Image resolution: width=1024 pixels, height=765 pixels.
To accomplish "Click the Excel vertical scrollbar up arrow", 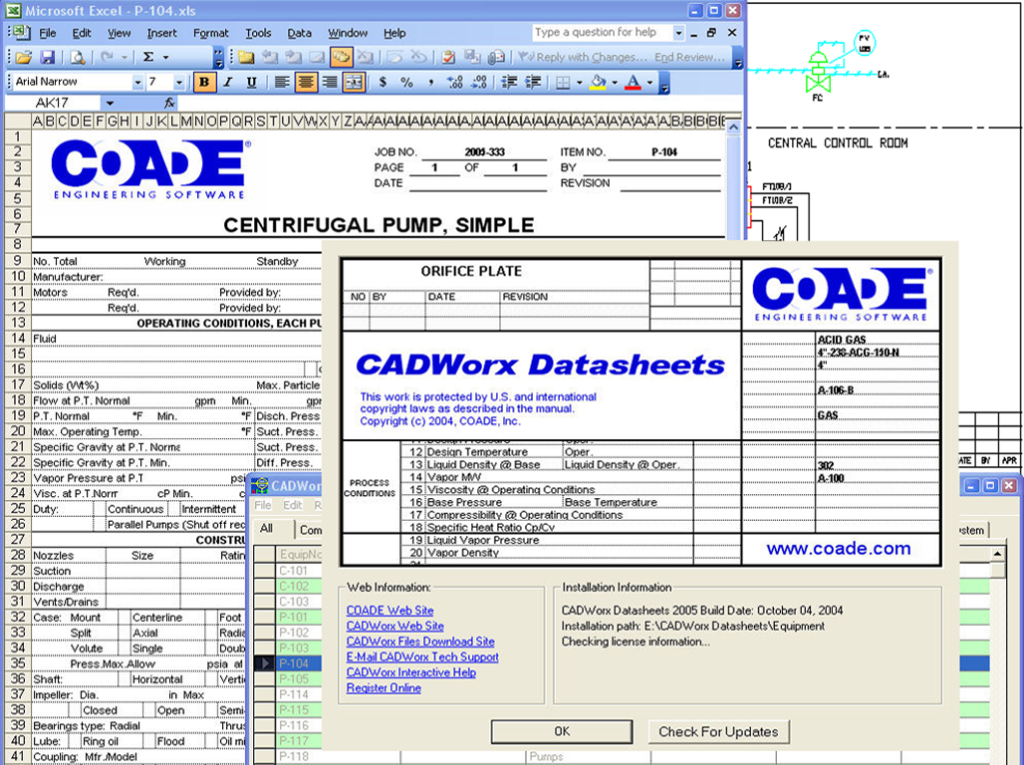I will click(733, 127).
